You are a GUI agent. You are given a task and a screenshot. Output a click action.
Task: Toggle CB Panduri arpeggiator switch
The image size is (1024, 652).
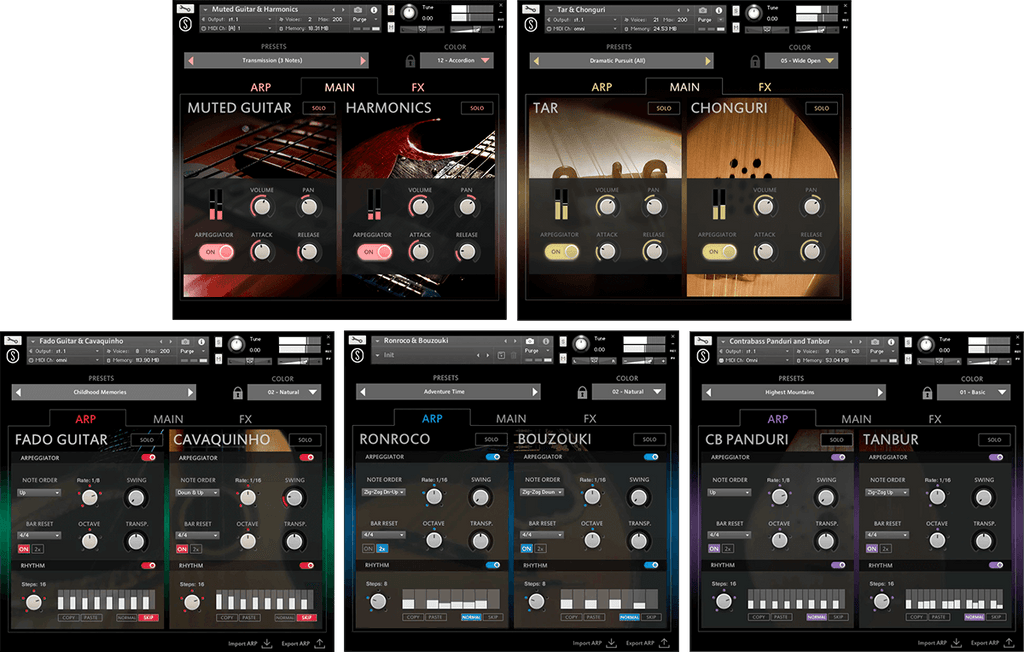839,457
